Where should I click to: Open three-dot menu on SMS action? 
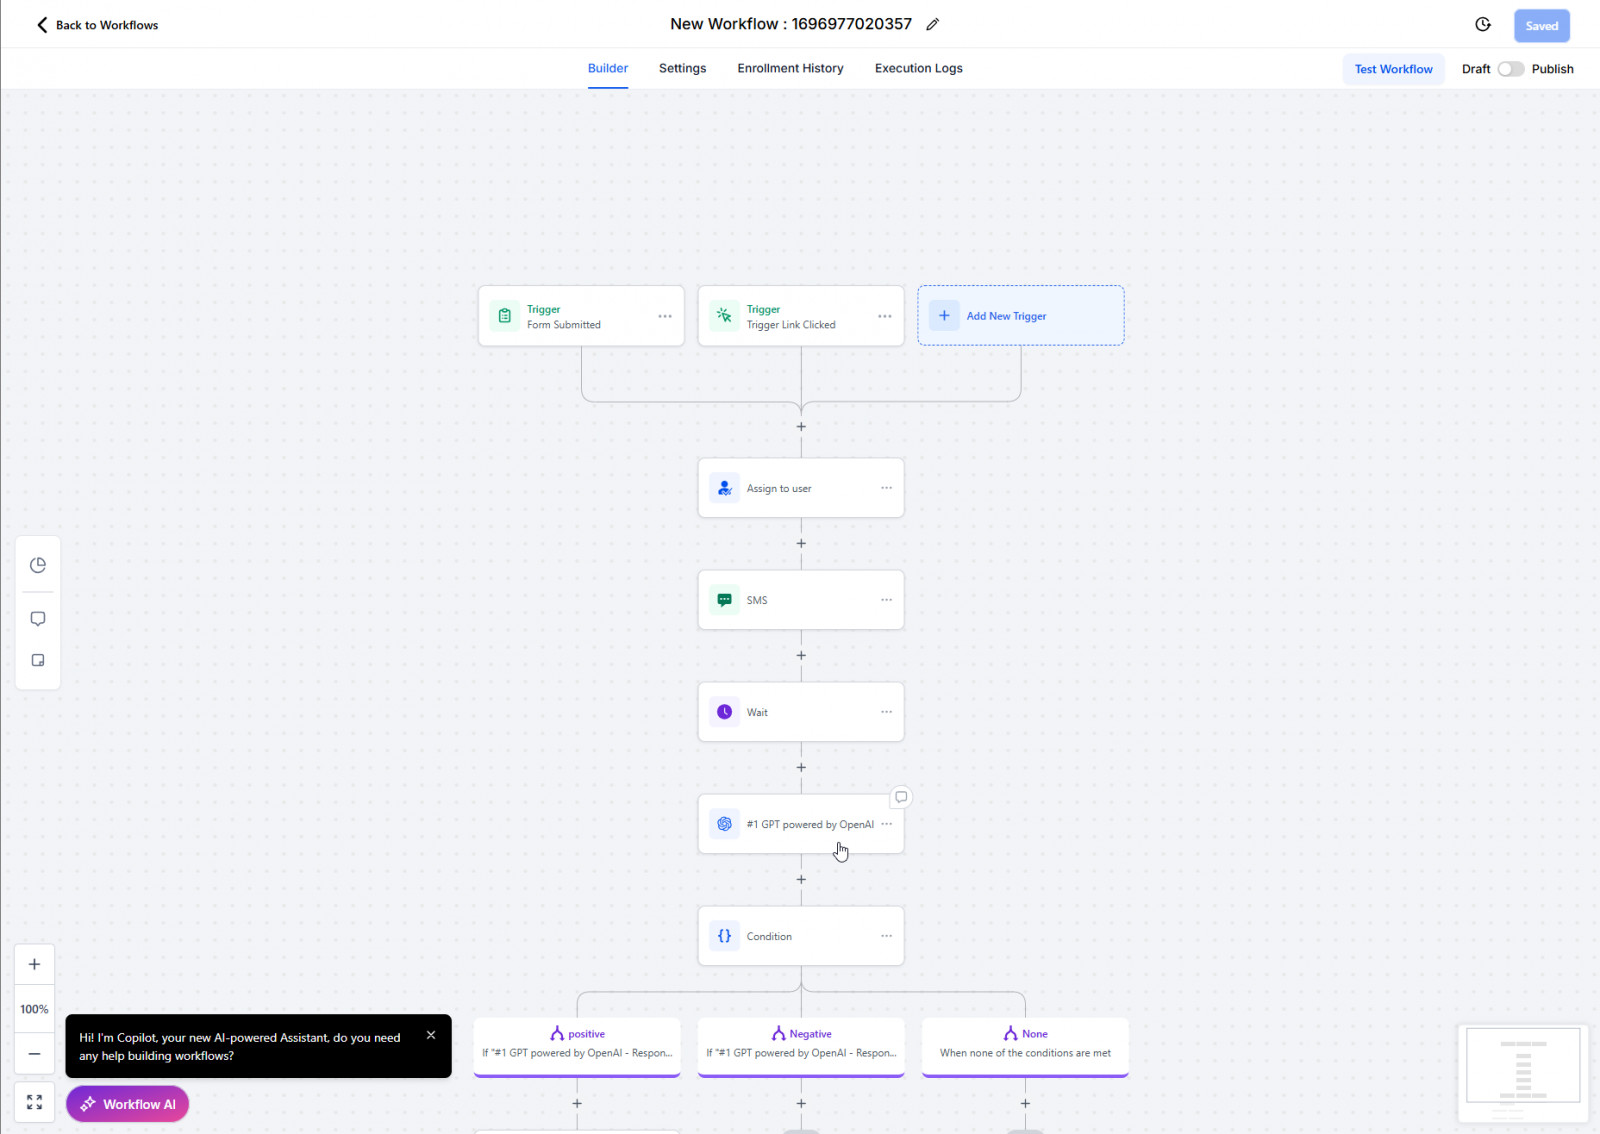(x=886, y=600)
